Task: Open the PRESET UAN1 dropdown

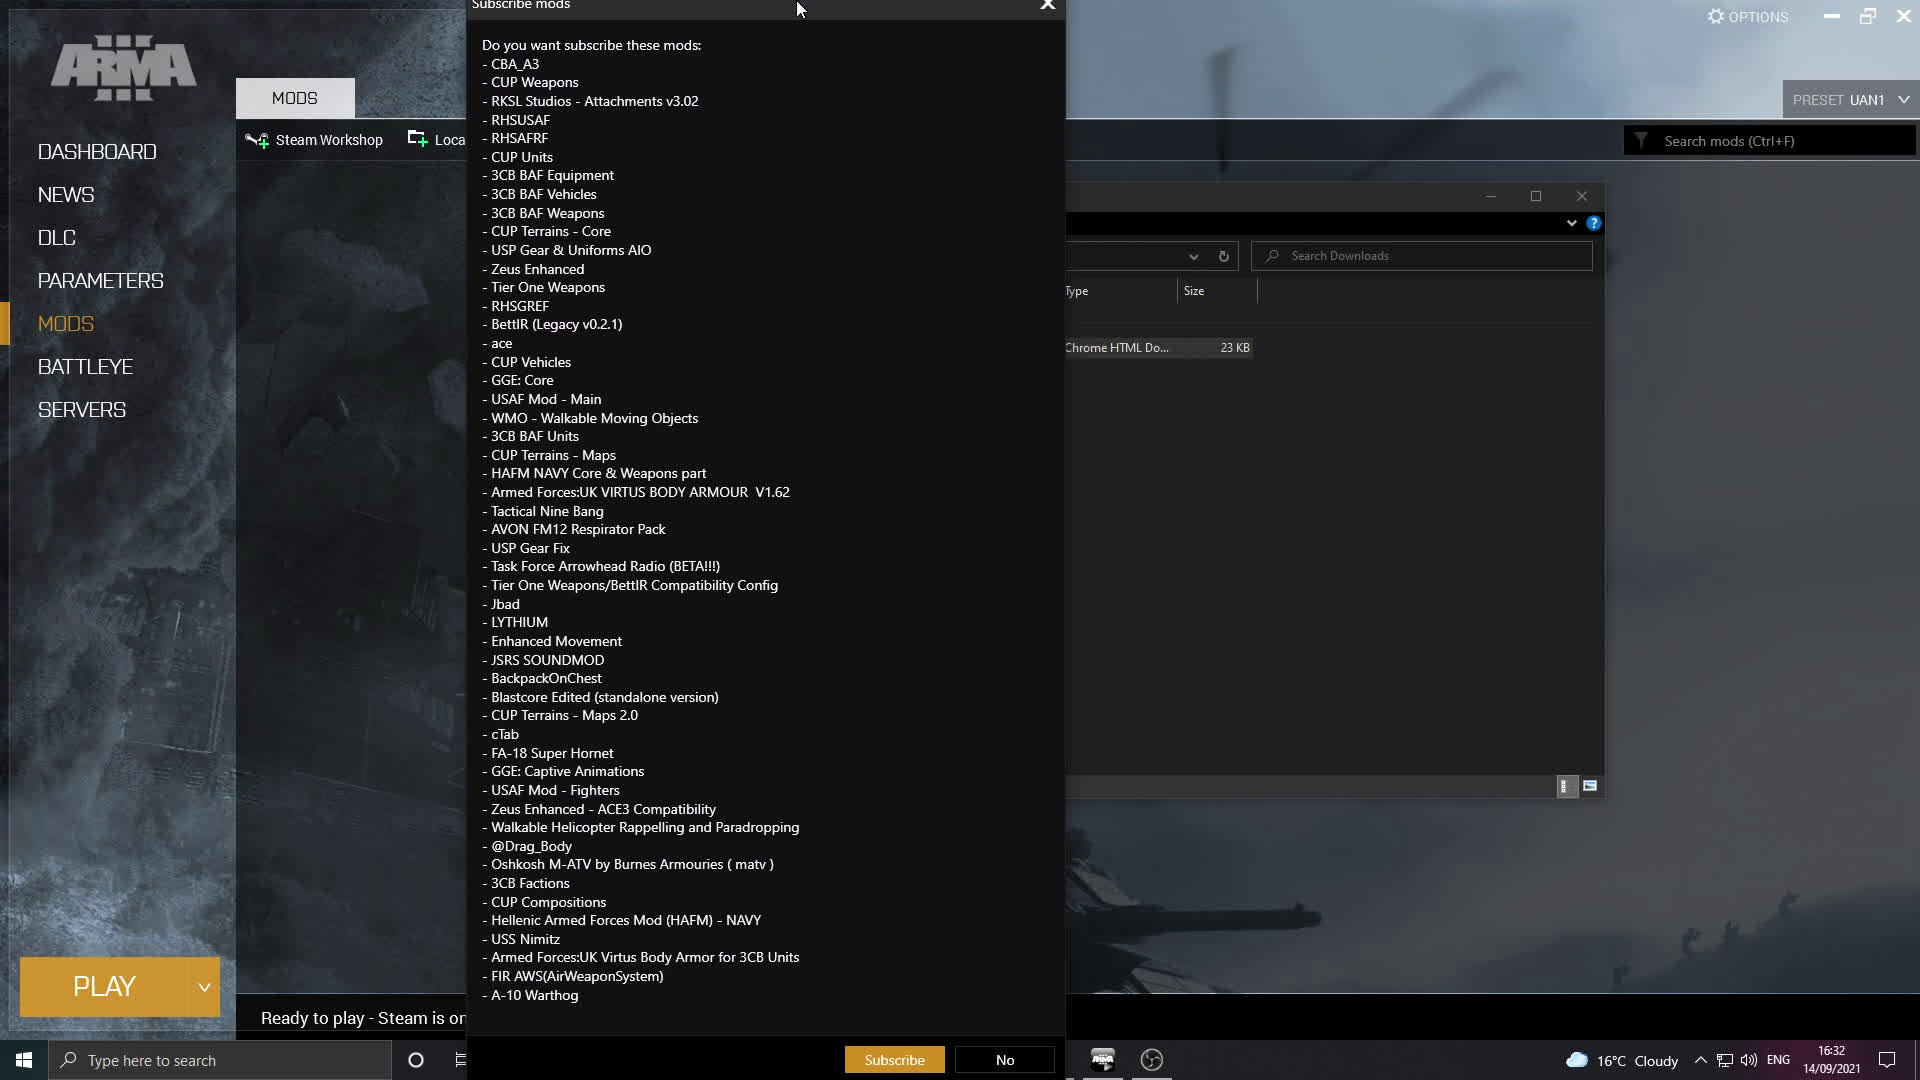Action: (x=1850, y=100)
